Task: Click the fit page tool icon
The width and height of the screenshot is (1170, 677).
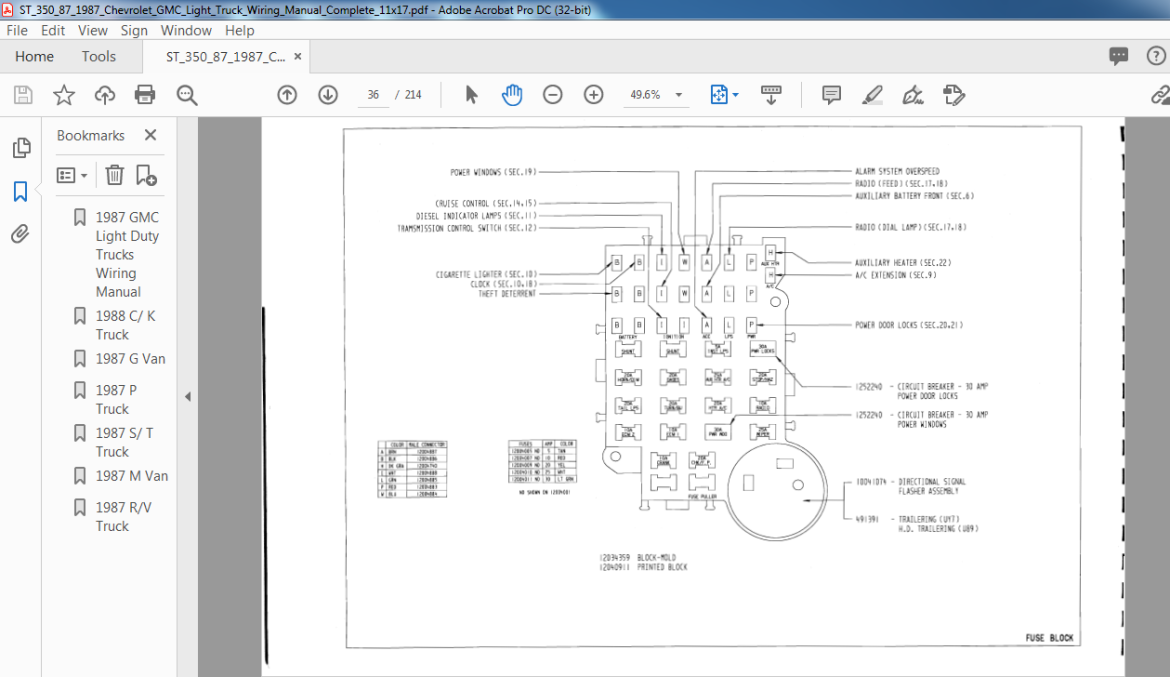Action: pyautogui.click(x=719, y=95)
